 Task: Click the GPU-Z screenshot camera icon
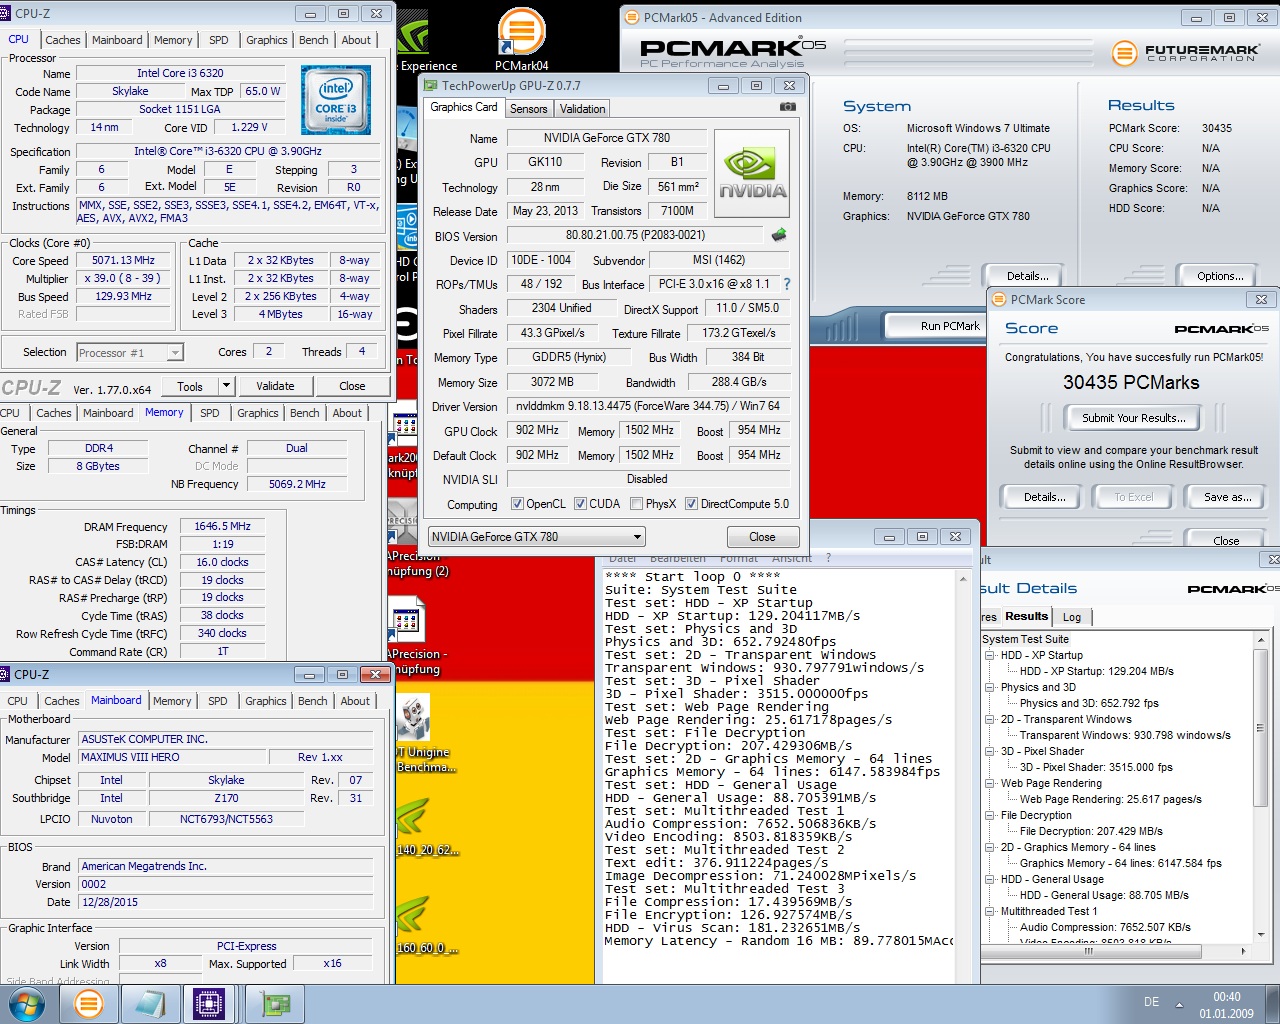coord(788,107)
